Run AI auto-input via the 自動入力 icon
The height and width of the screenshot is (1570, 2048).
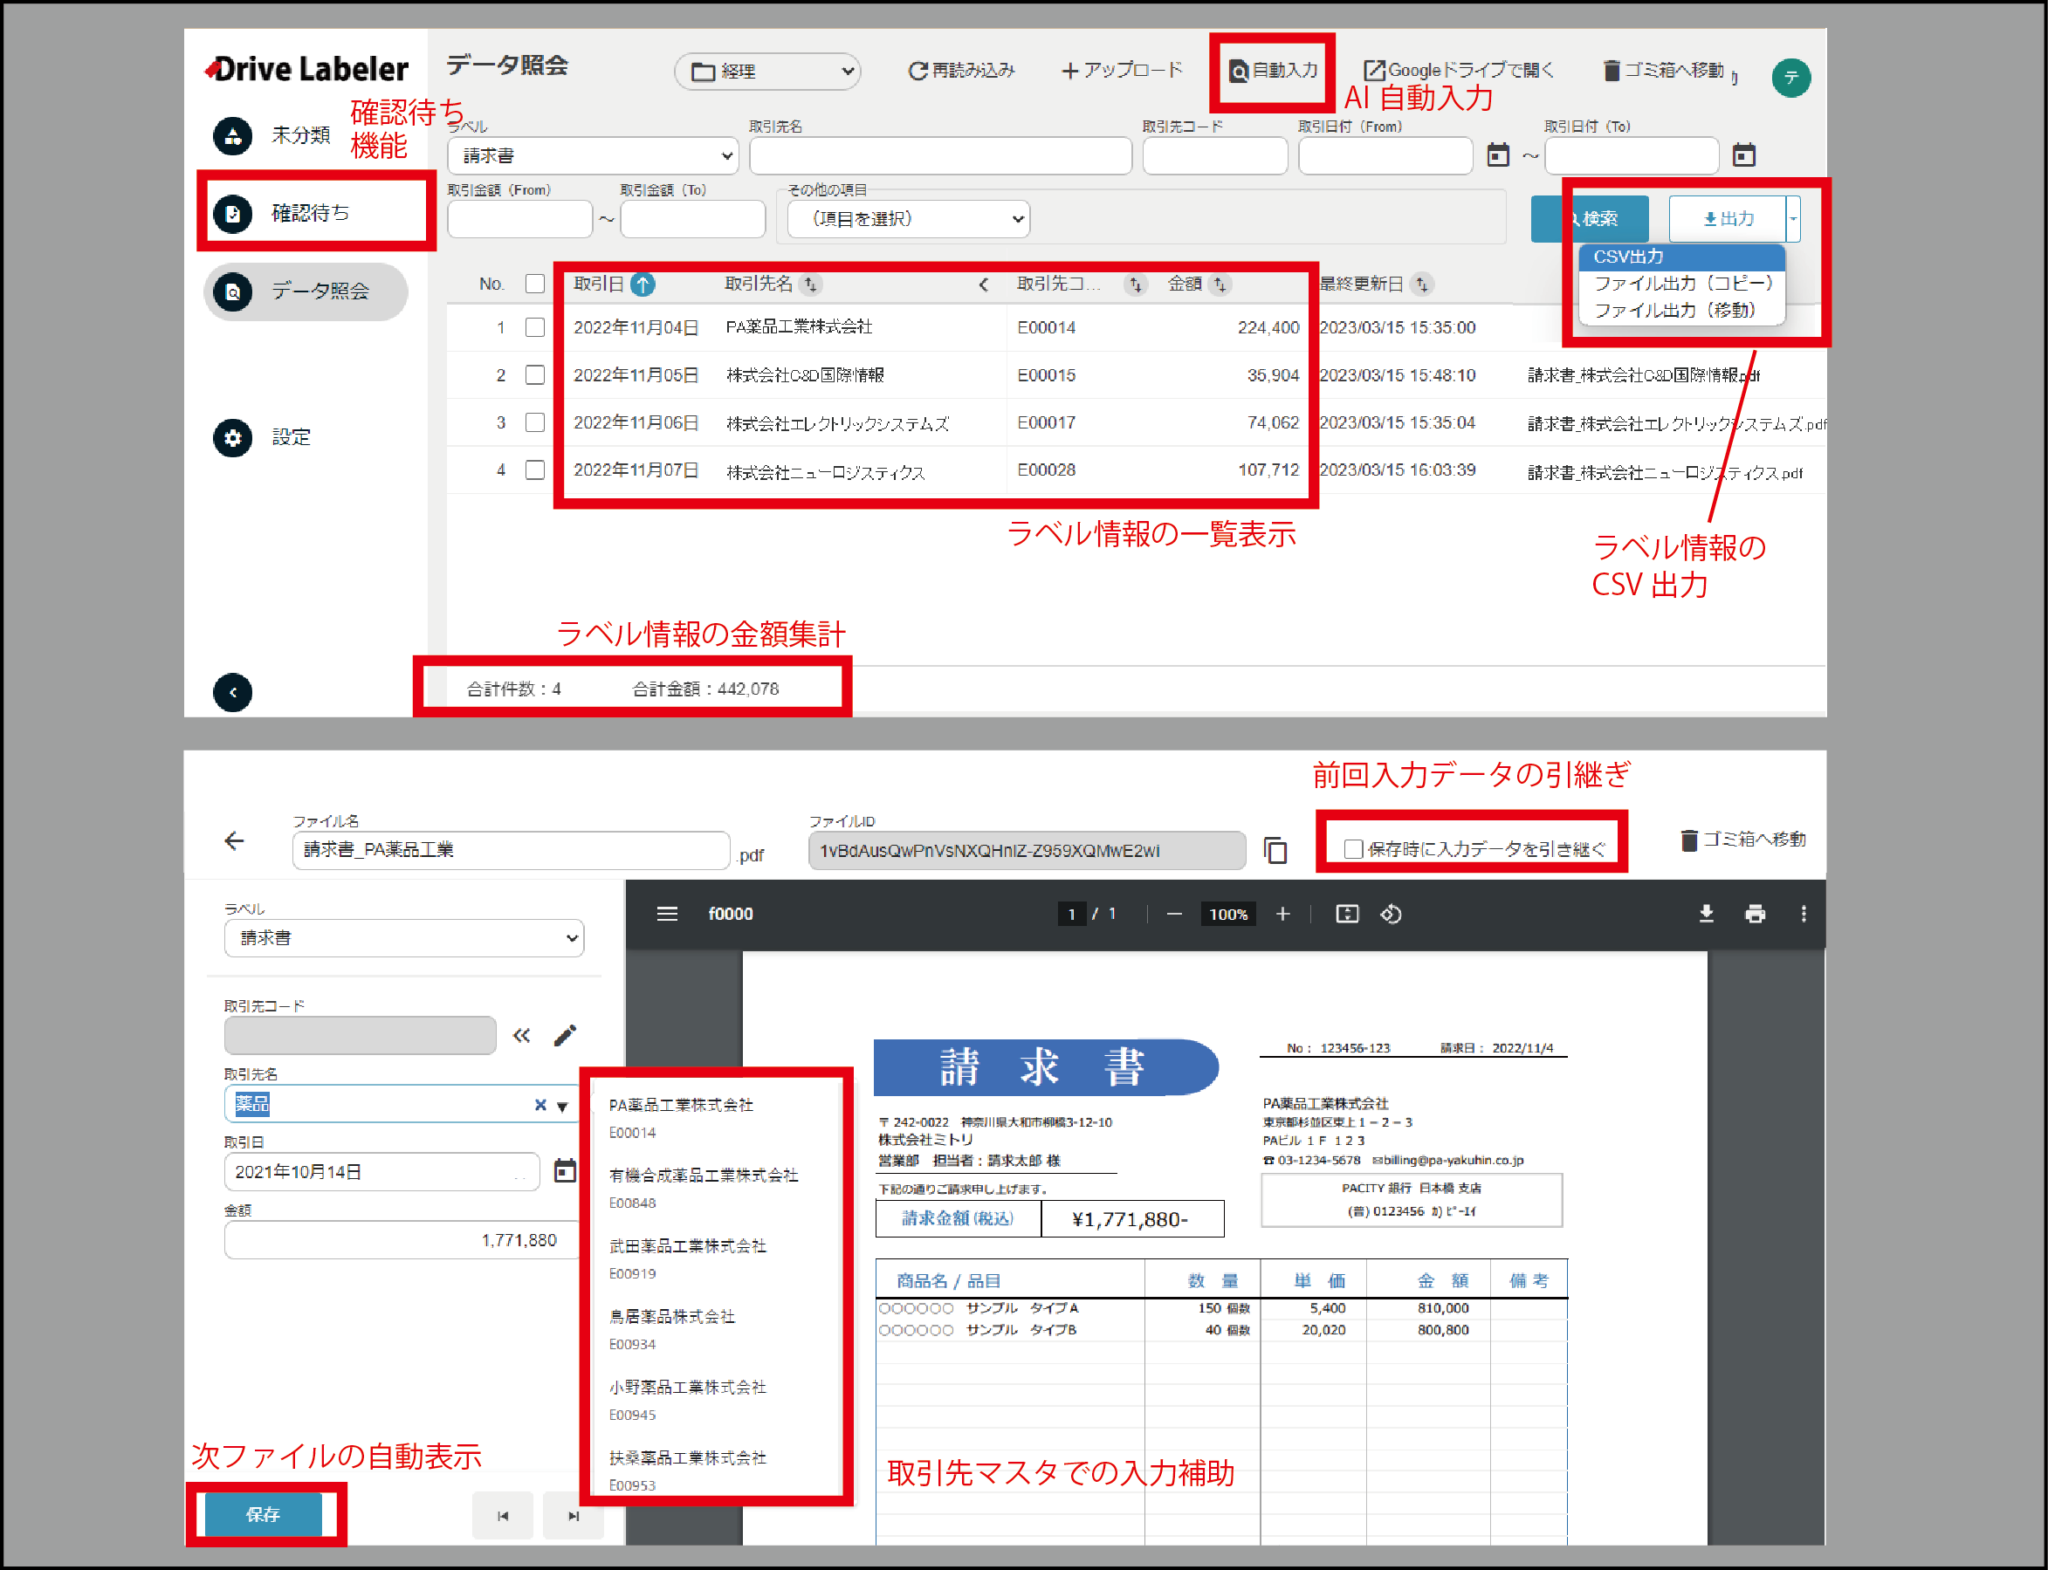coord(1270,71)
